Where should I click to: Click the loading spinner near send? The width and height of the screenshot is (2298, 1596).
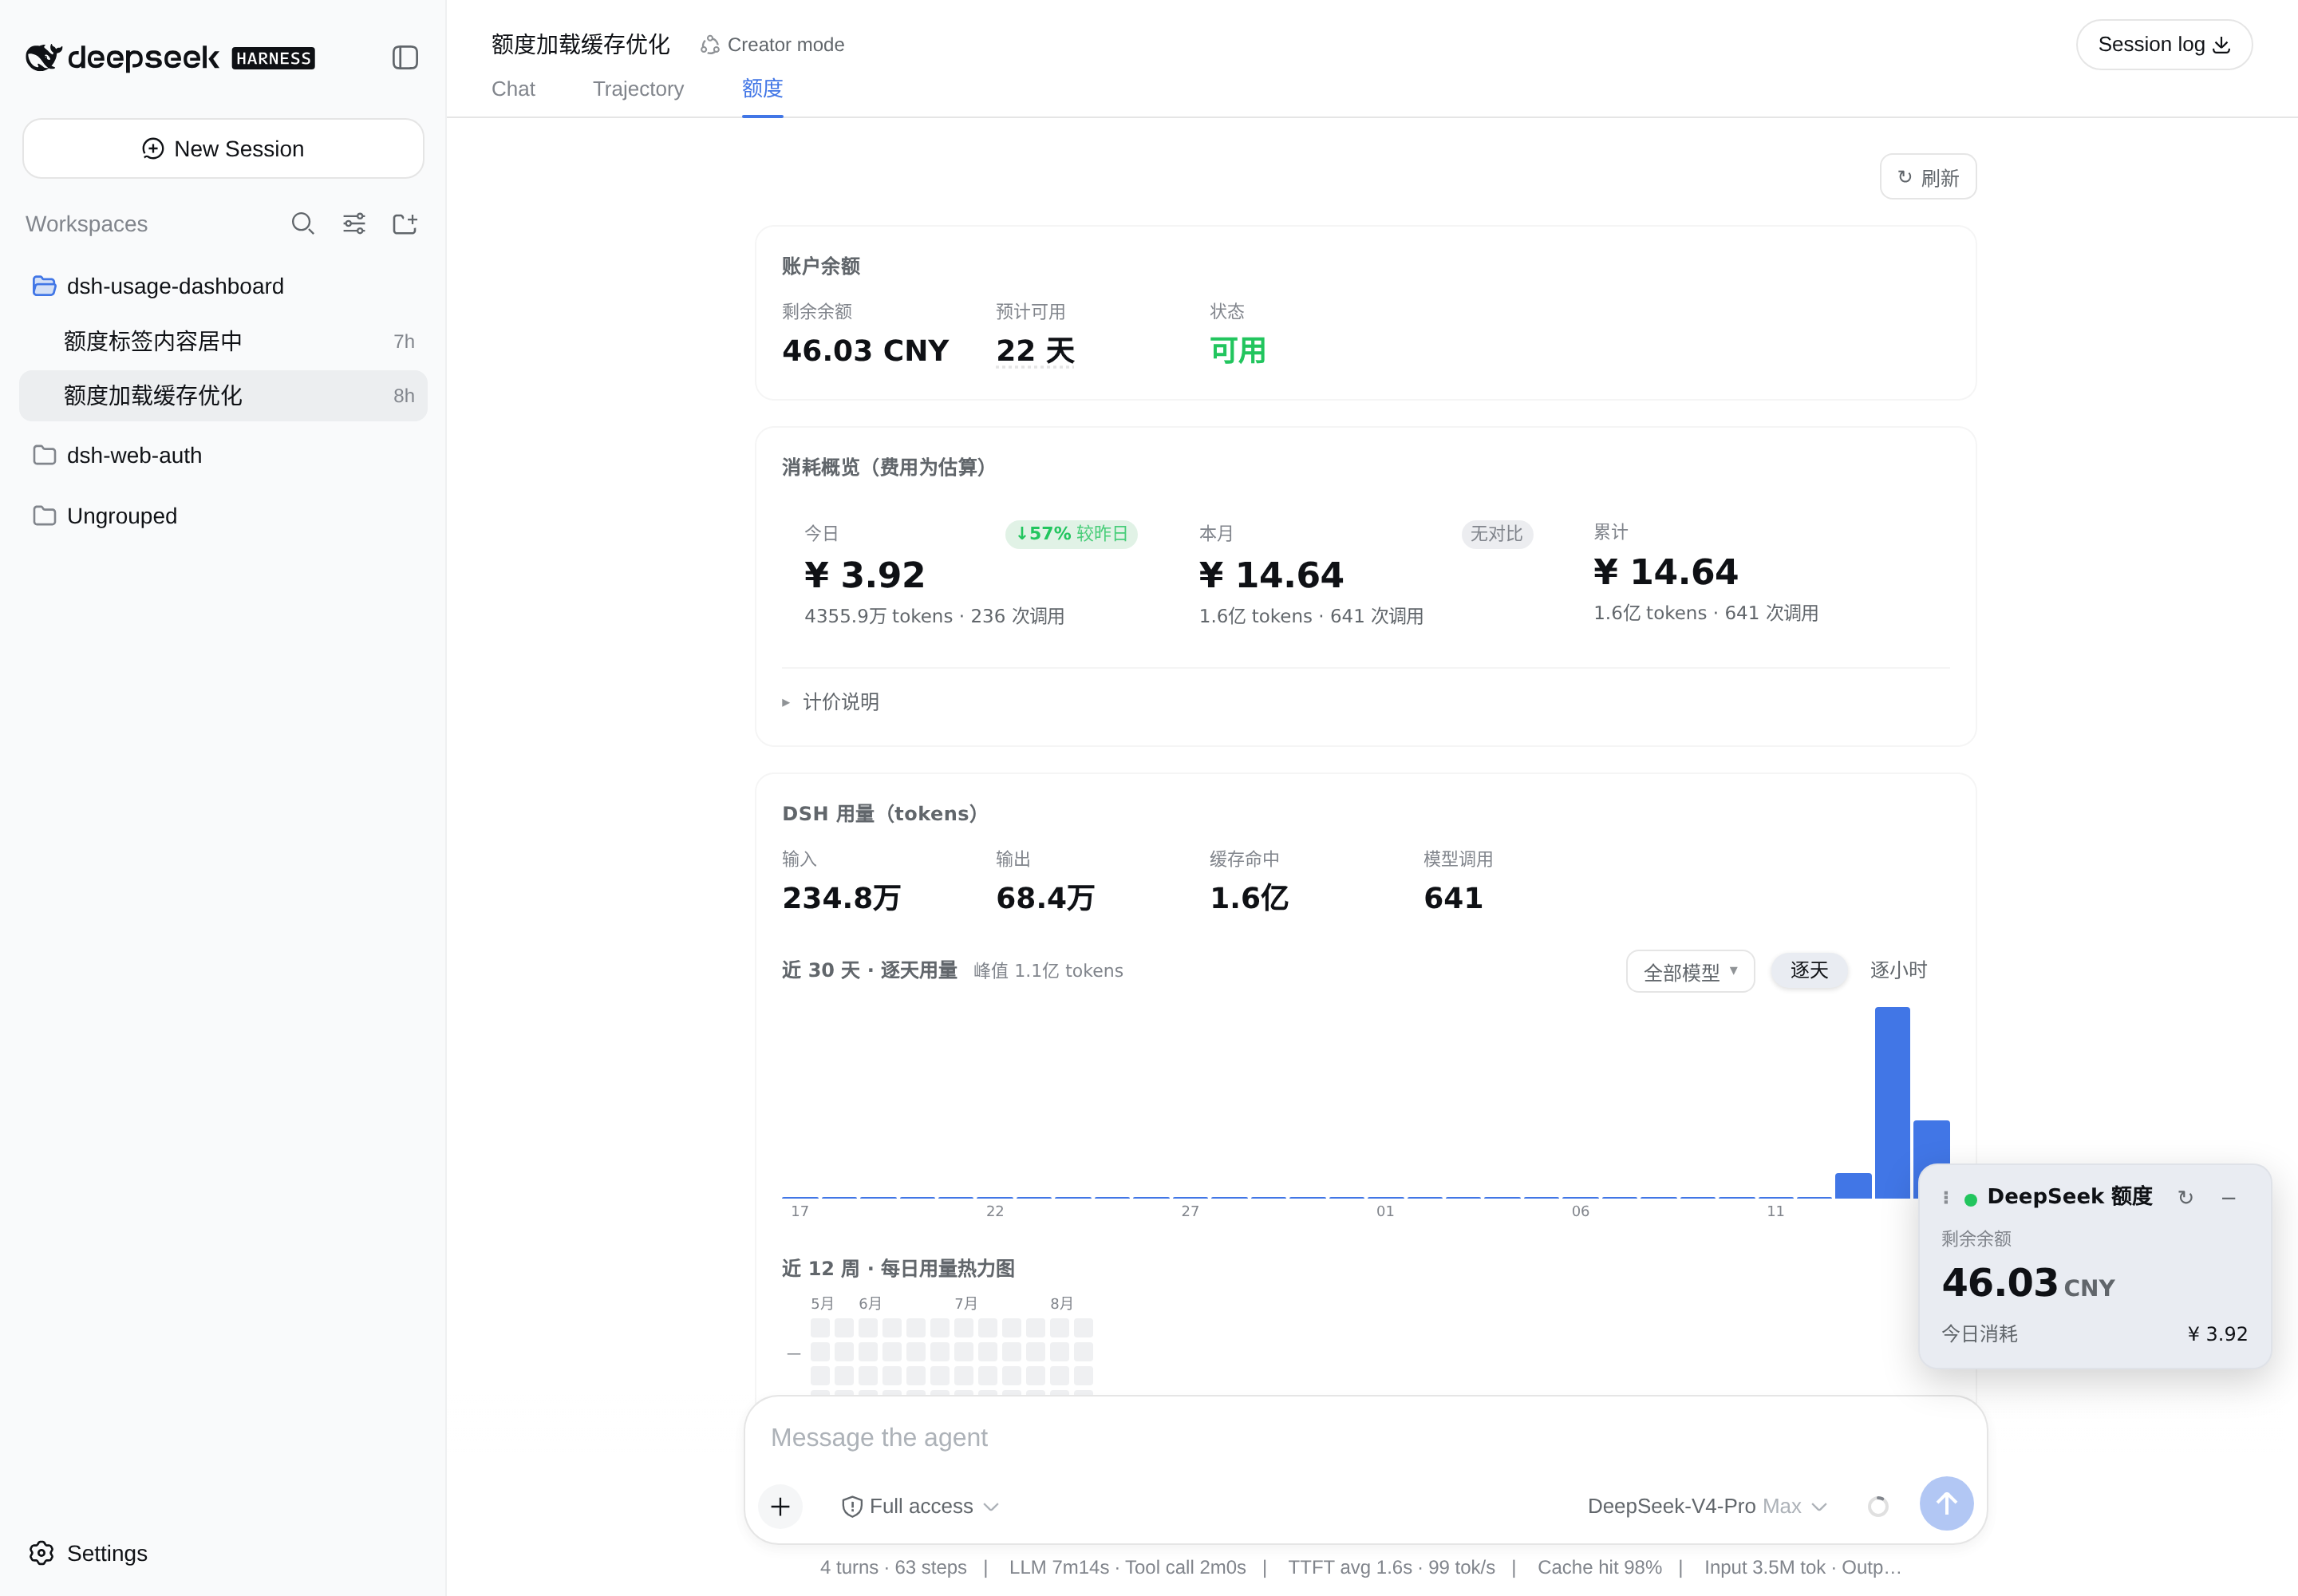[1878, 1506]
